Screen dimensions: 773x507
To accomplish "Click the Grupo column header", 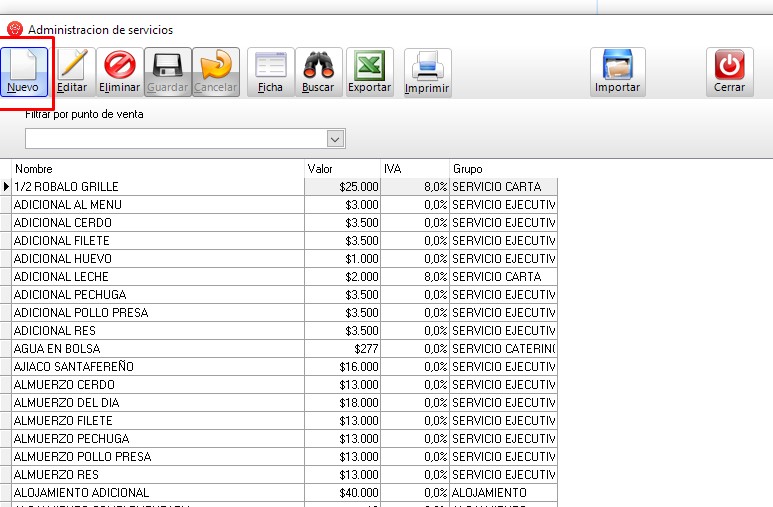I will click(502, 169).
